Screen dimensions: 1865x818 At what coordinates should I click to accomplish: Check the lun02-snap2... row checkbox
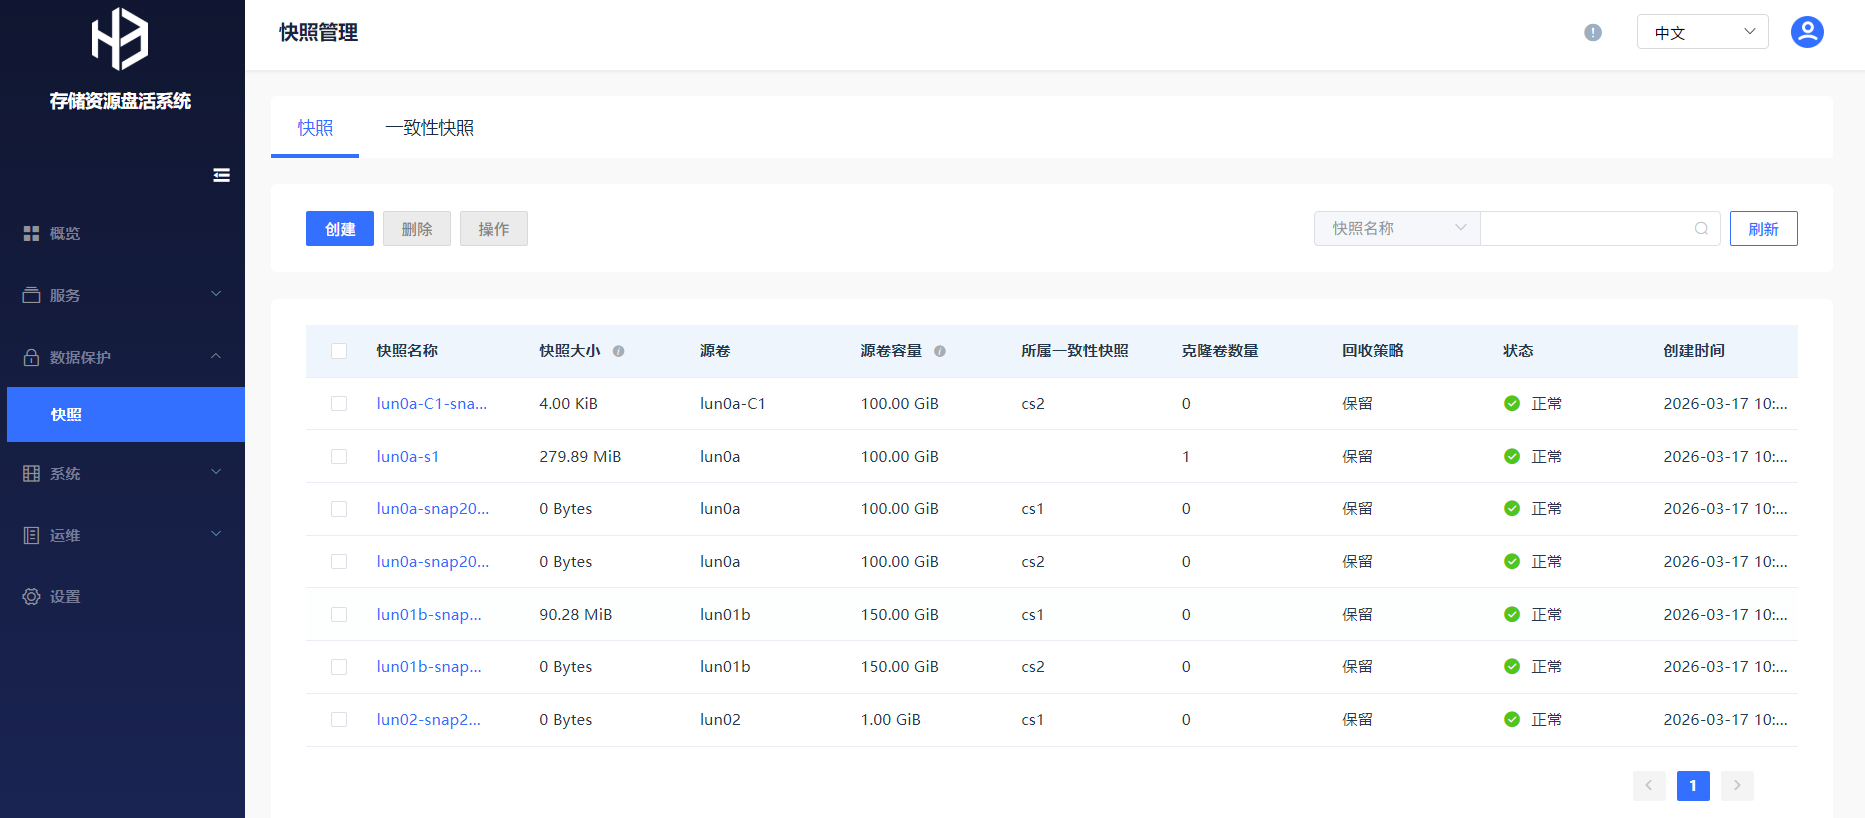pos(339,720)
